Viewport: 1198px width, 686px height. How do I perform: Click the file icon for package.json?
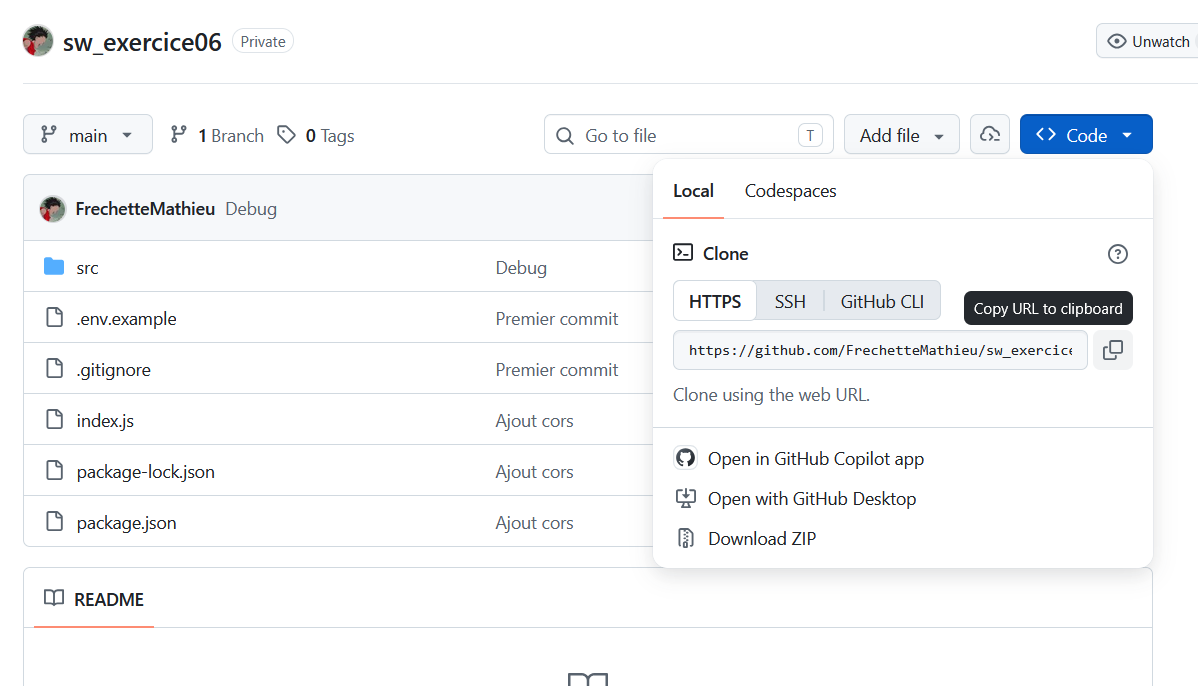54,521
